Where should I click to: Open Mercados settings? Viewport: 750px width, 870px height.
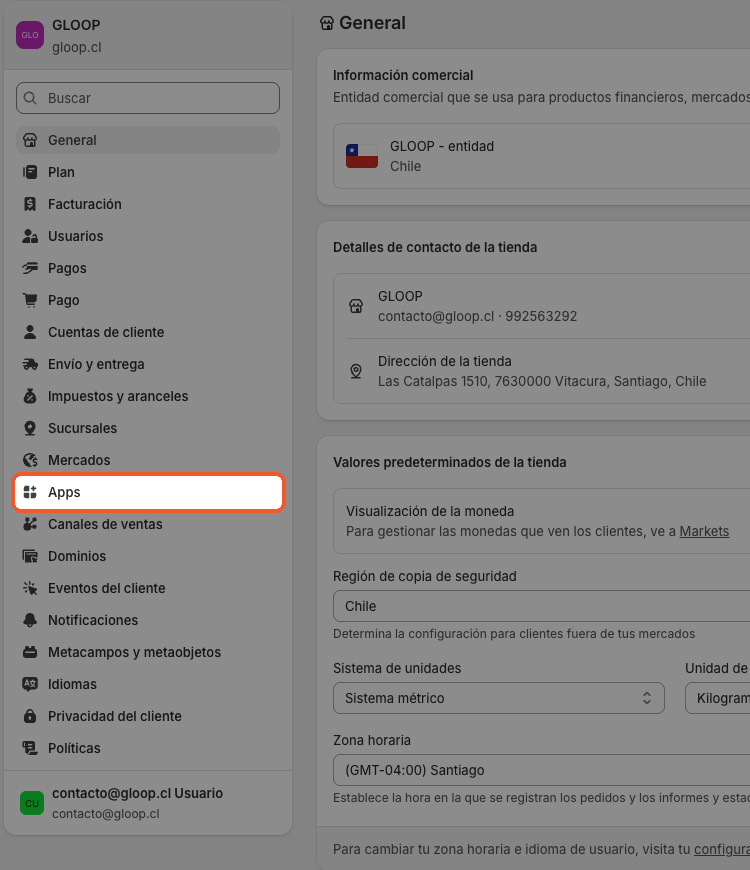pos(148,461)
